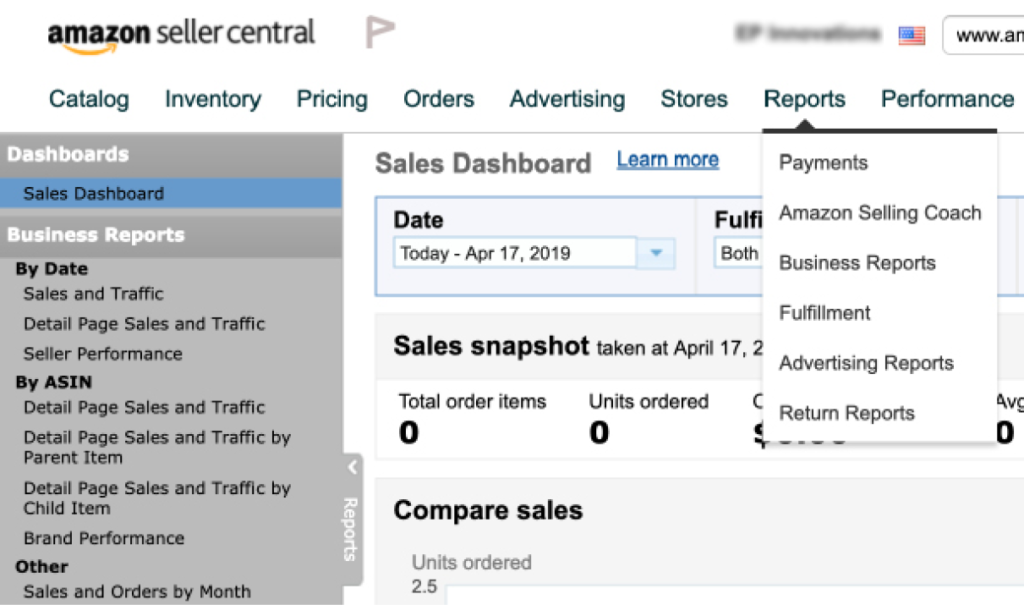
Task: Open the Advertising menu
Action: click(x=567, y=99)
